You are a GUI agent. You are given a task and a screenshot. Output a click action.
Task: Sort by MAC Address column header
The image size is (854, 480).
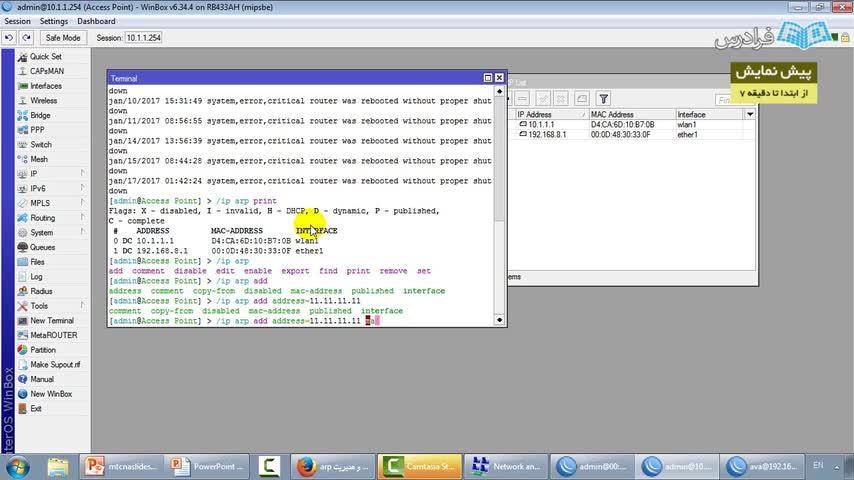click(x=632, y=114)
